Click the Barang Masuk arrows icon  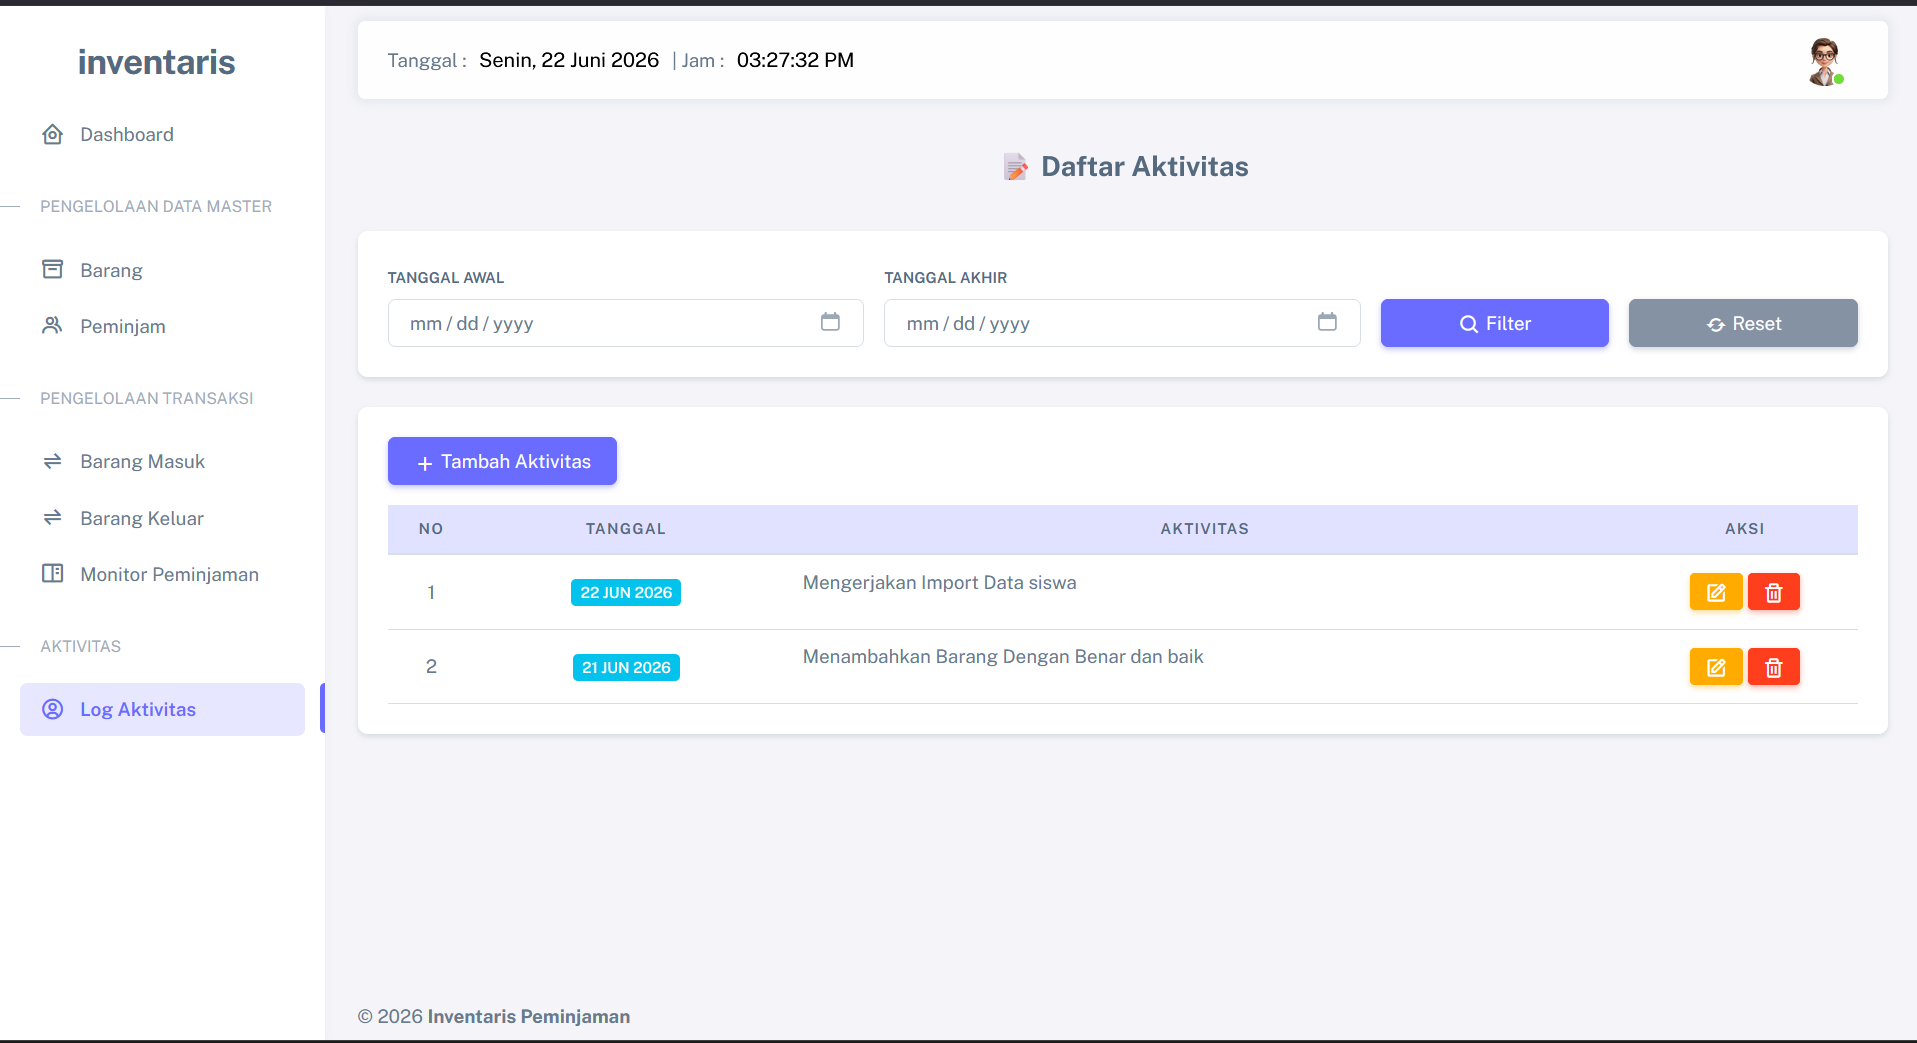pos(53,461)
